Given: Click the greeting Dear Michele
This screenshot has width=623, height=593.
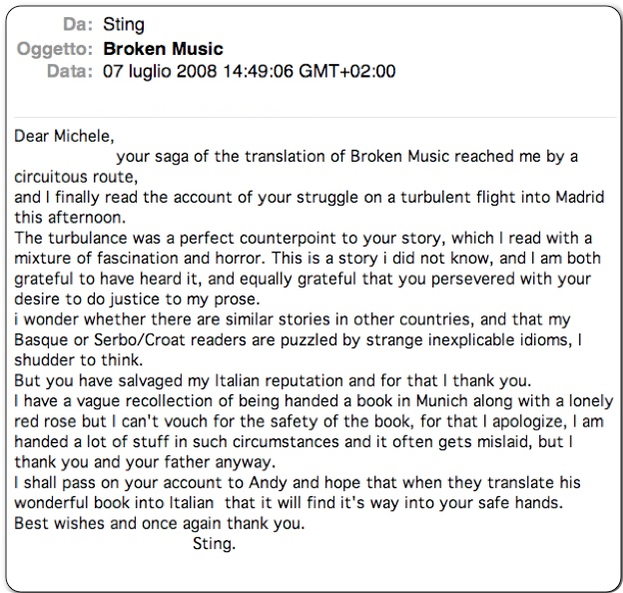Looking at the screenshot, I should (x=64, y=136).
